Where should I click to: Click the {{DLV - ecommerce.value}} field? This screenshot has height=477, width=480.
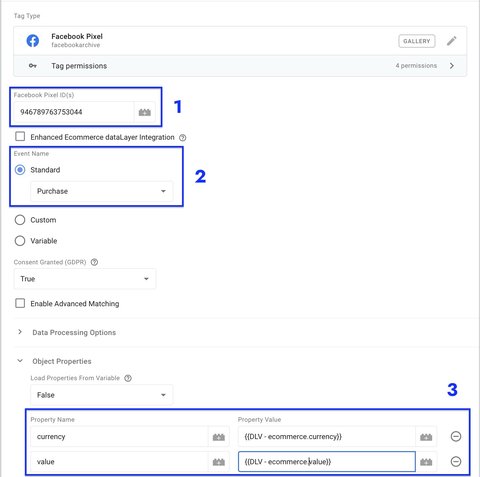327,462
